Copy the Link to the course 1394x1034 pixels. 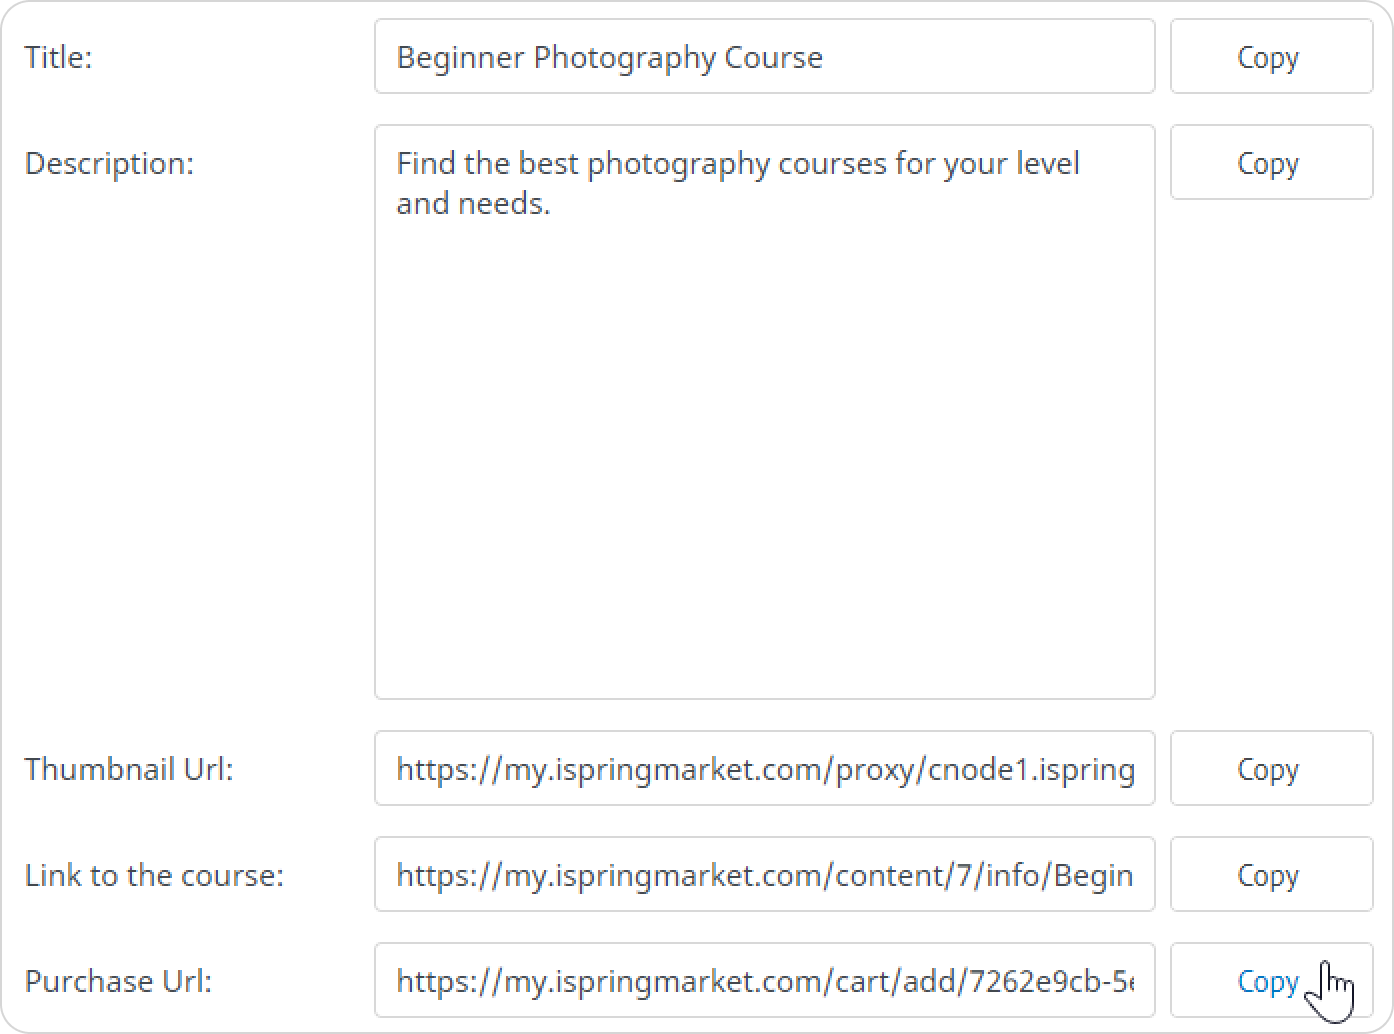[1271, 874]
